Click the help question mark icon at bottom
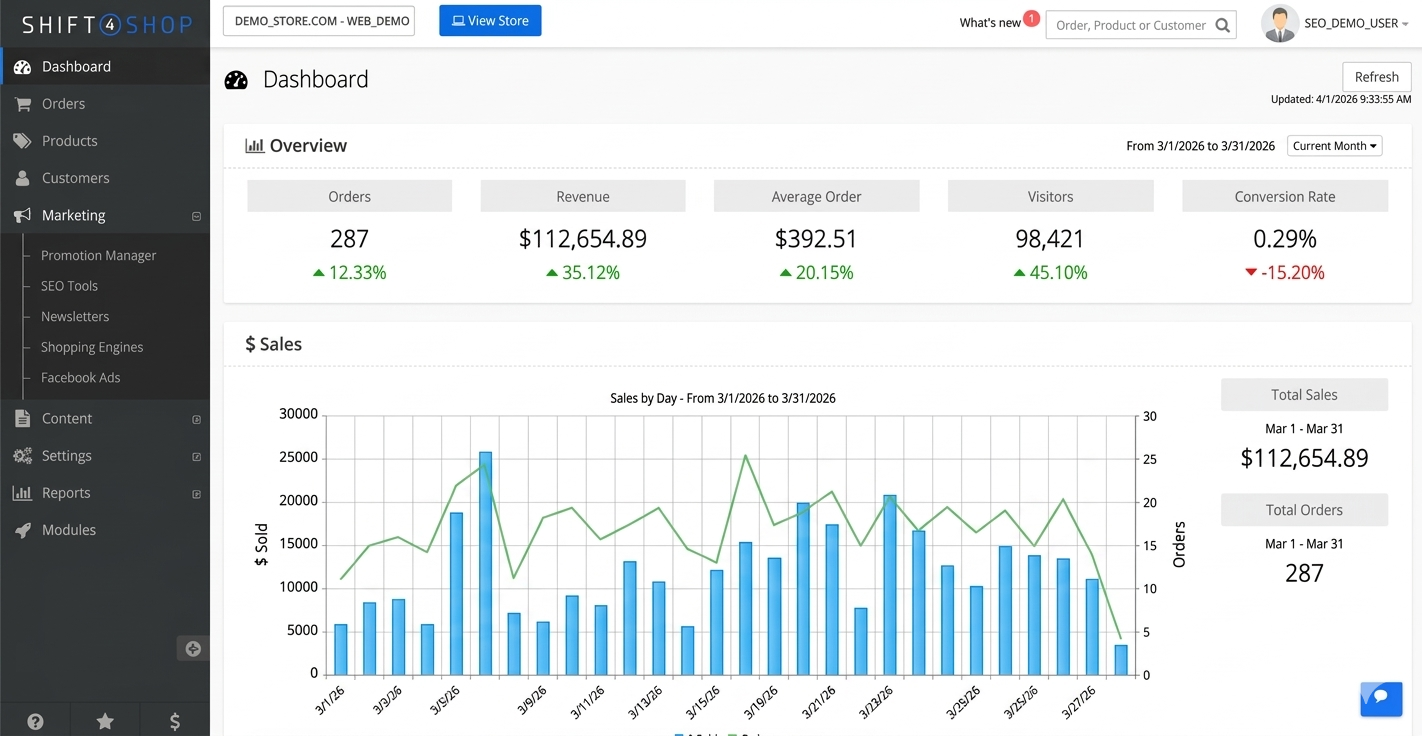1422x736 pixels. (x=34, y=720)
